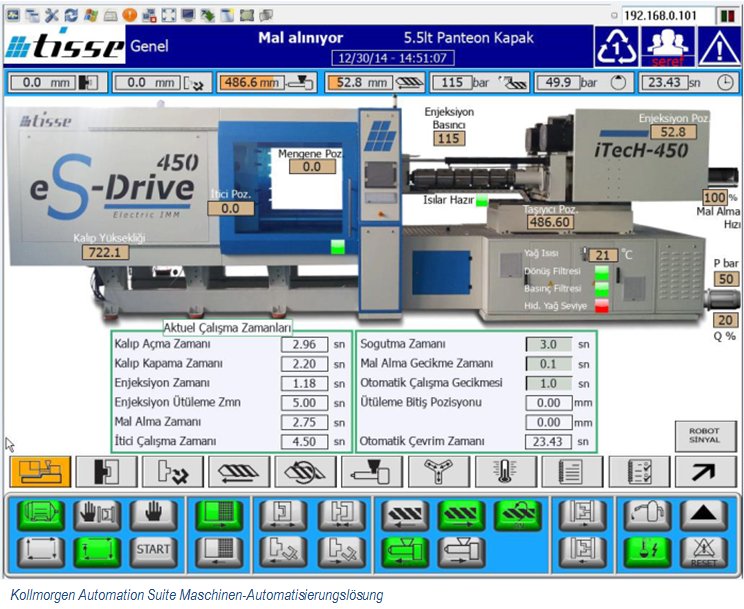Click the blue refresh arrows icon
Viewport: 744px width, 609px height.
point(71,15)
